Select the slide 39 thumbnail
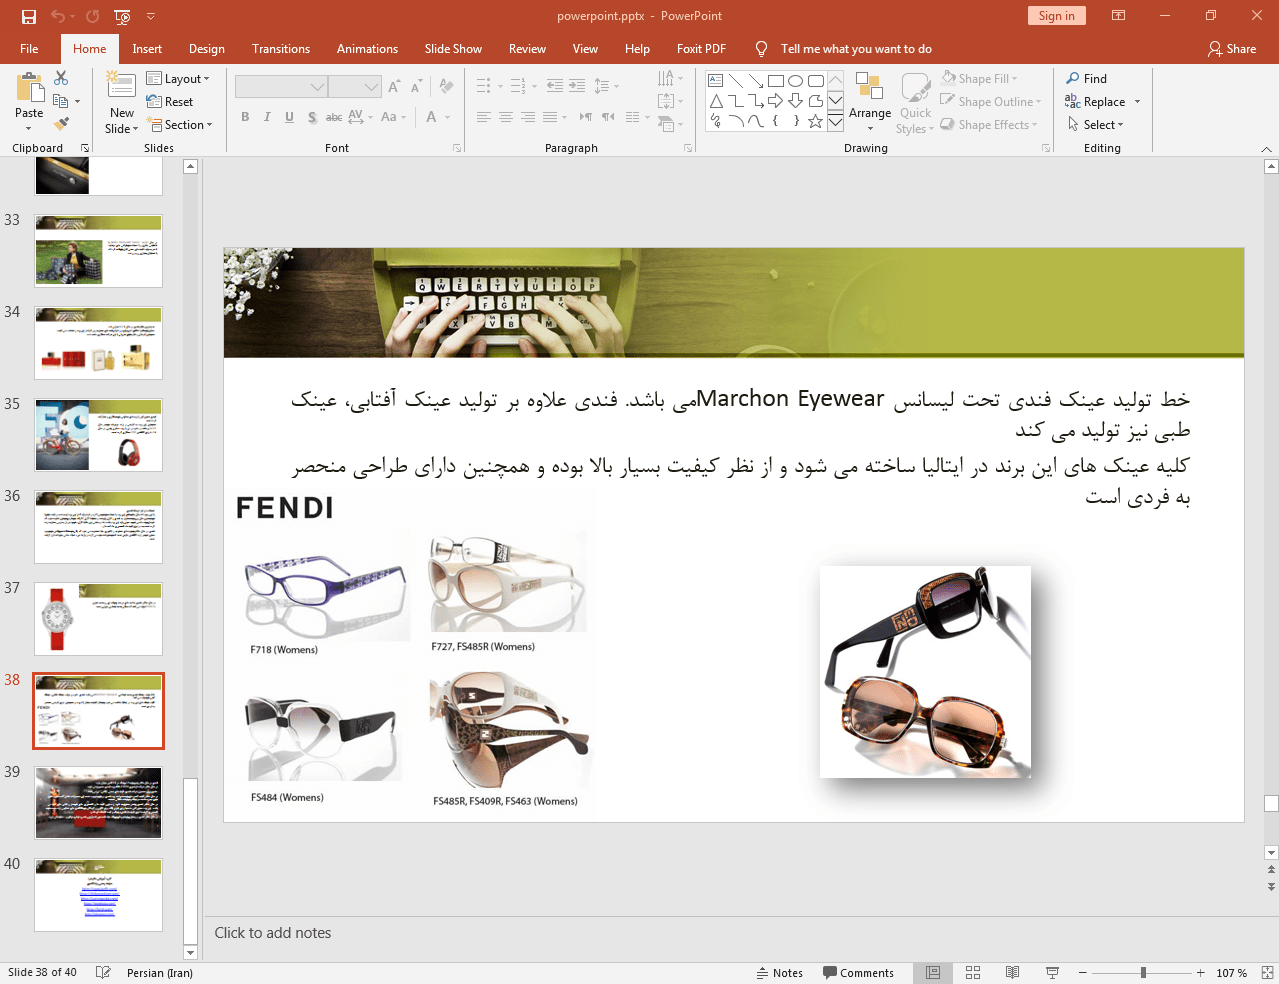The width and height of the screenshot is (1279, 984). point(98,803)
